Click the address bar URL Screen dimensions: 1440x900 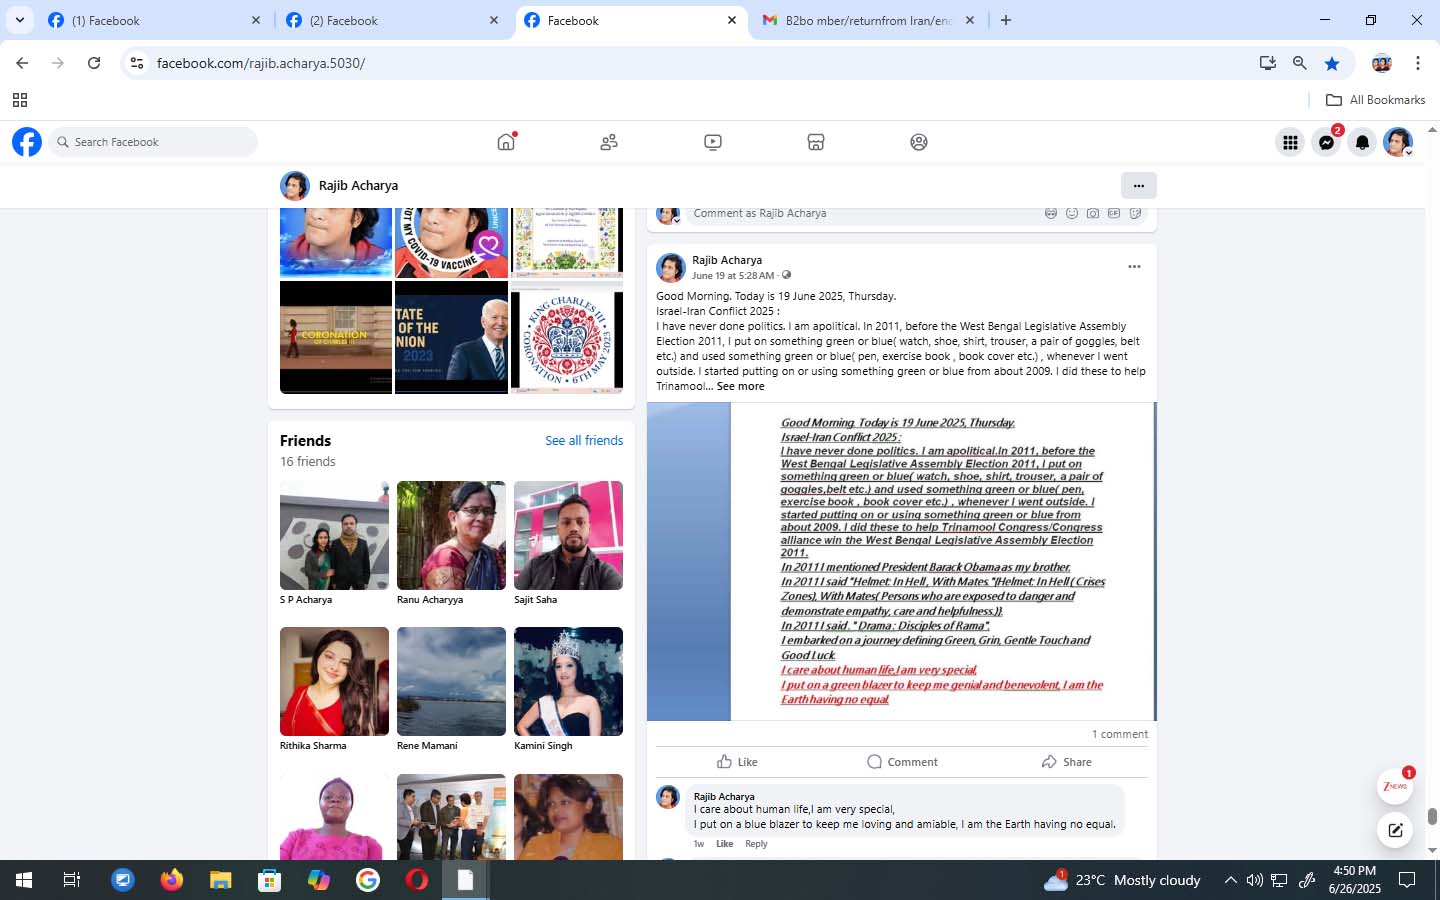[261, 63]
